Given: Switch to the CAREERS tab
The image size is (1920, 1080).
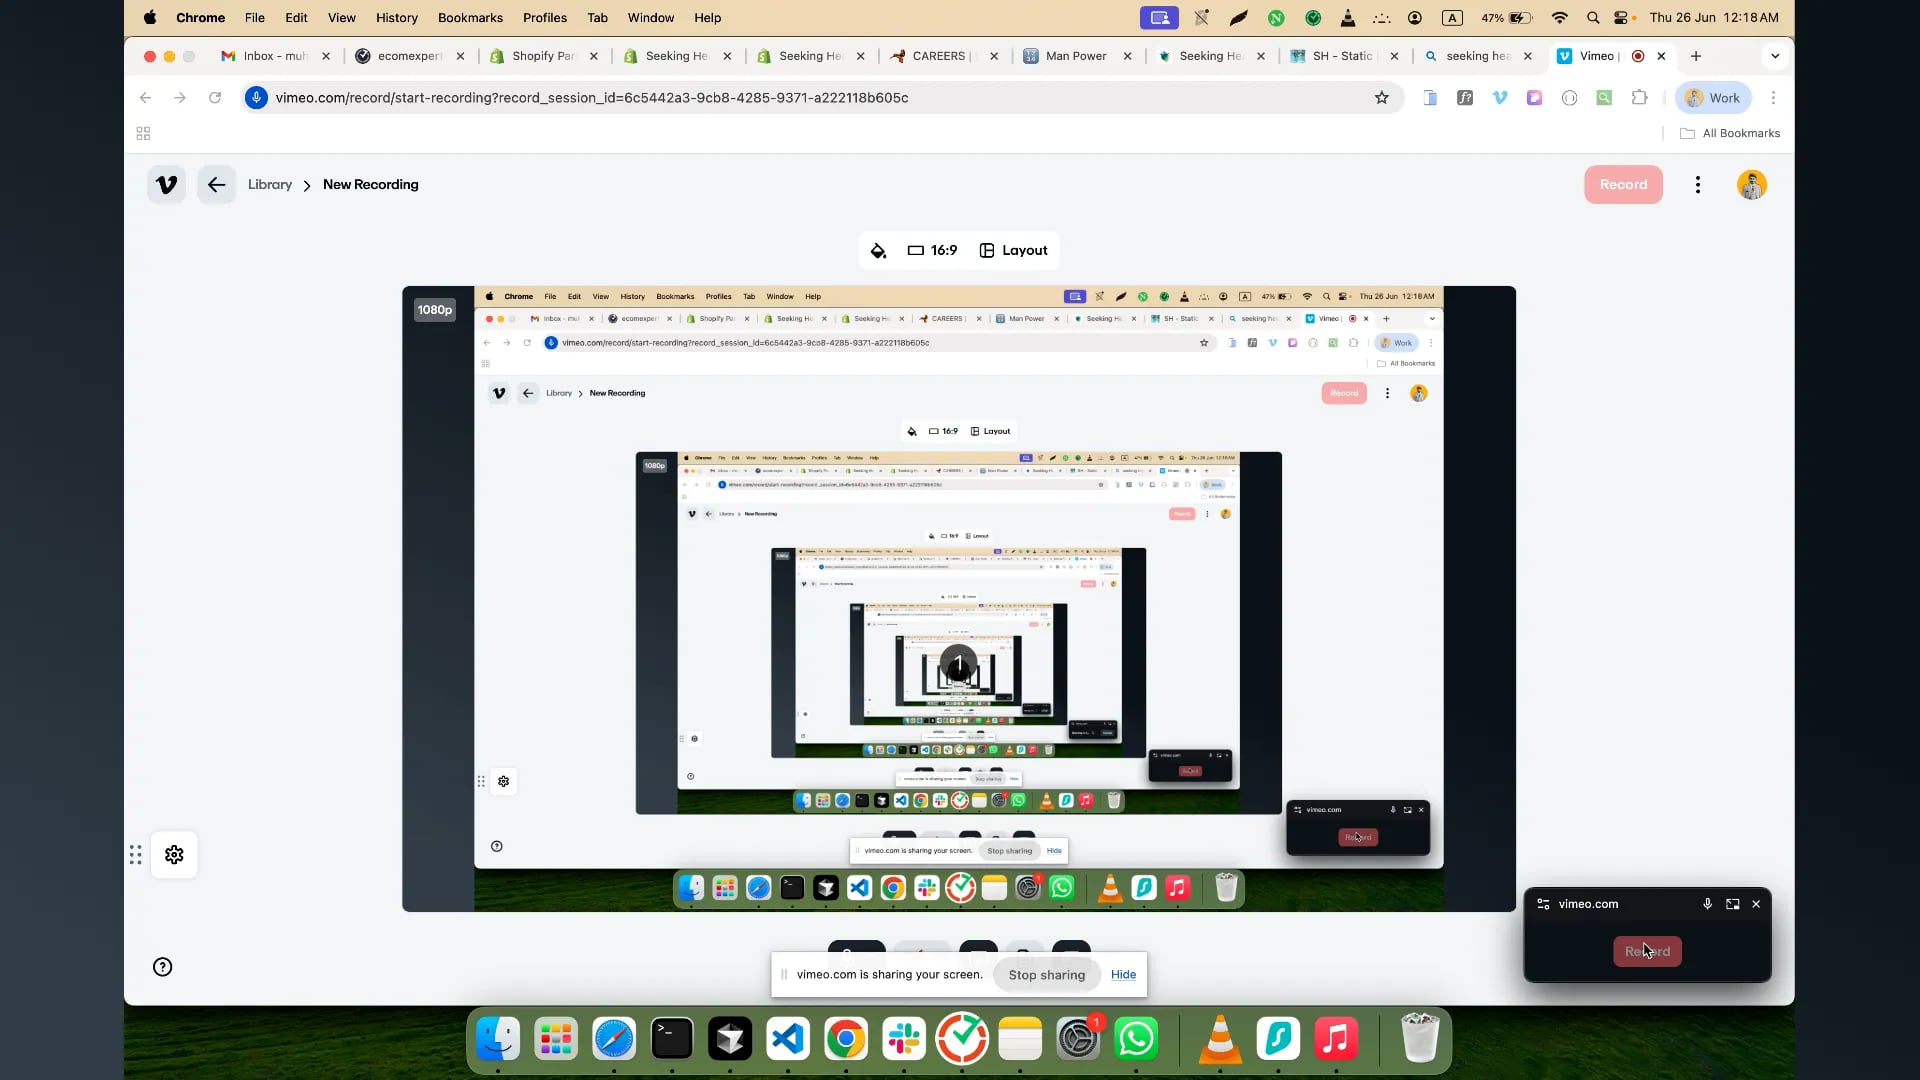Looking at the screenshot, I should [938, 56].
